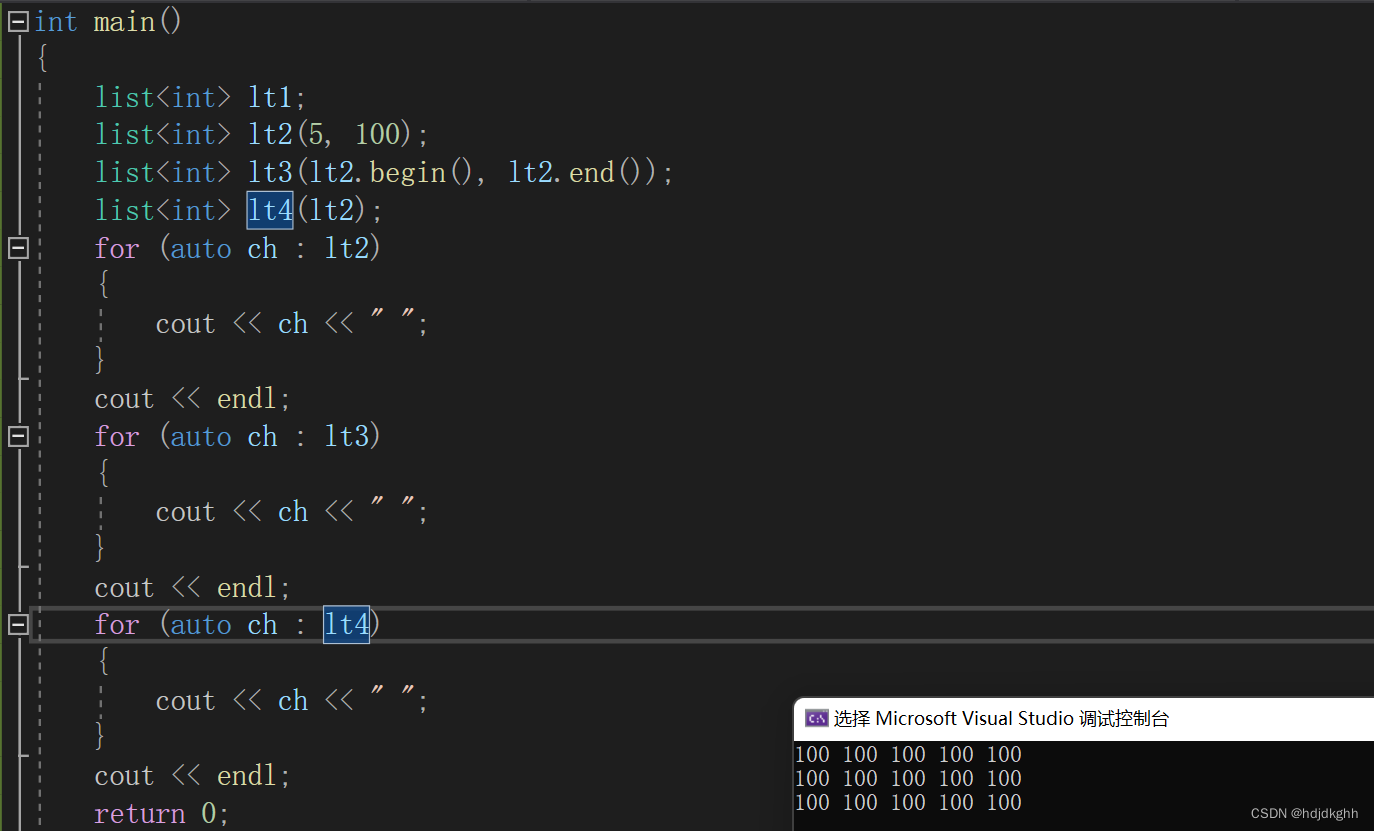Click the debug console window icon
1374x831 pixels.
816,718
